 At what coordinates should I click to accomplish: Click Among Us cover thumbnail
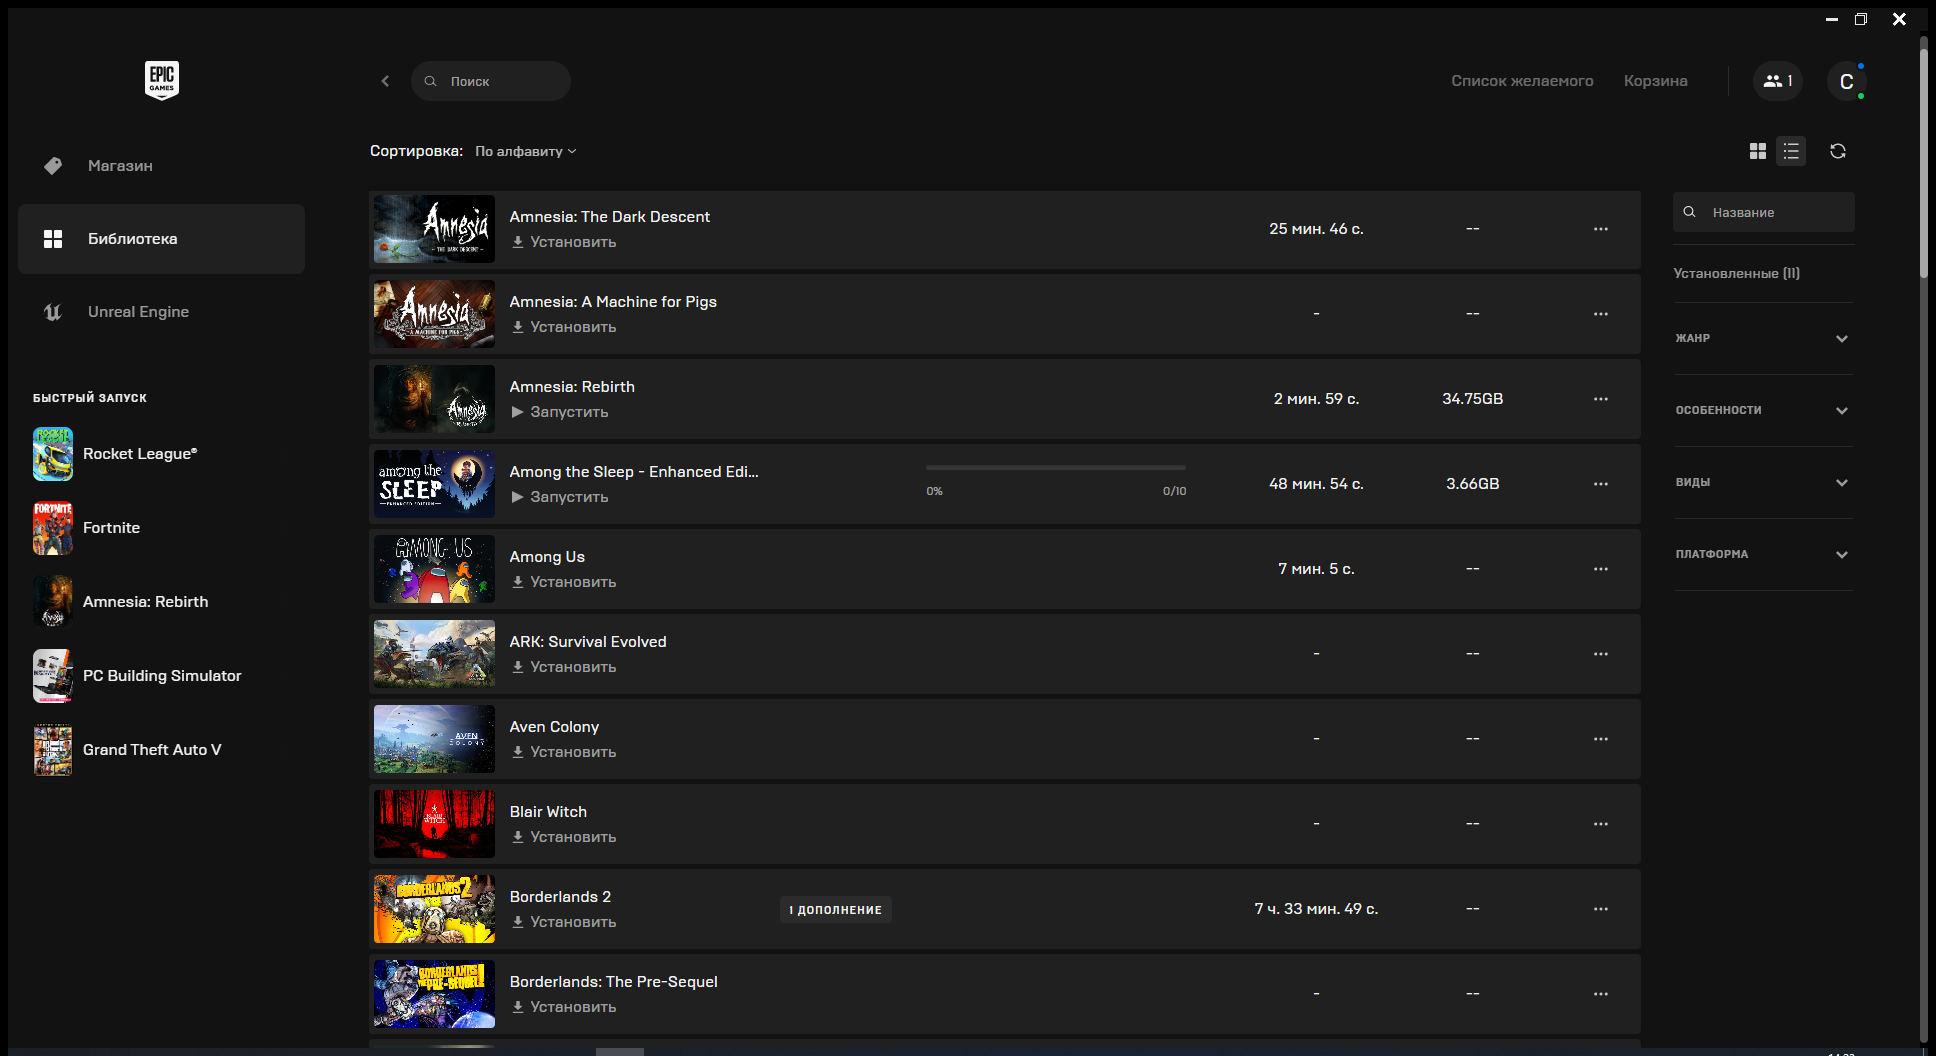[434, 569]
